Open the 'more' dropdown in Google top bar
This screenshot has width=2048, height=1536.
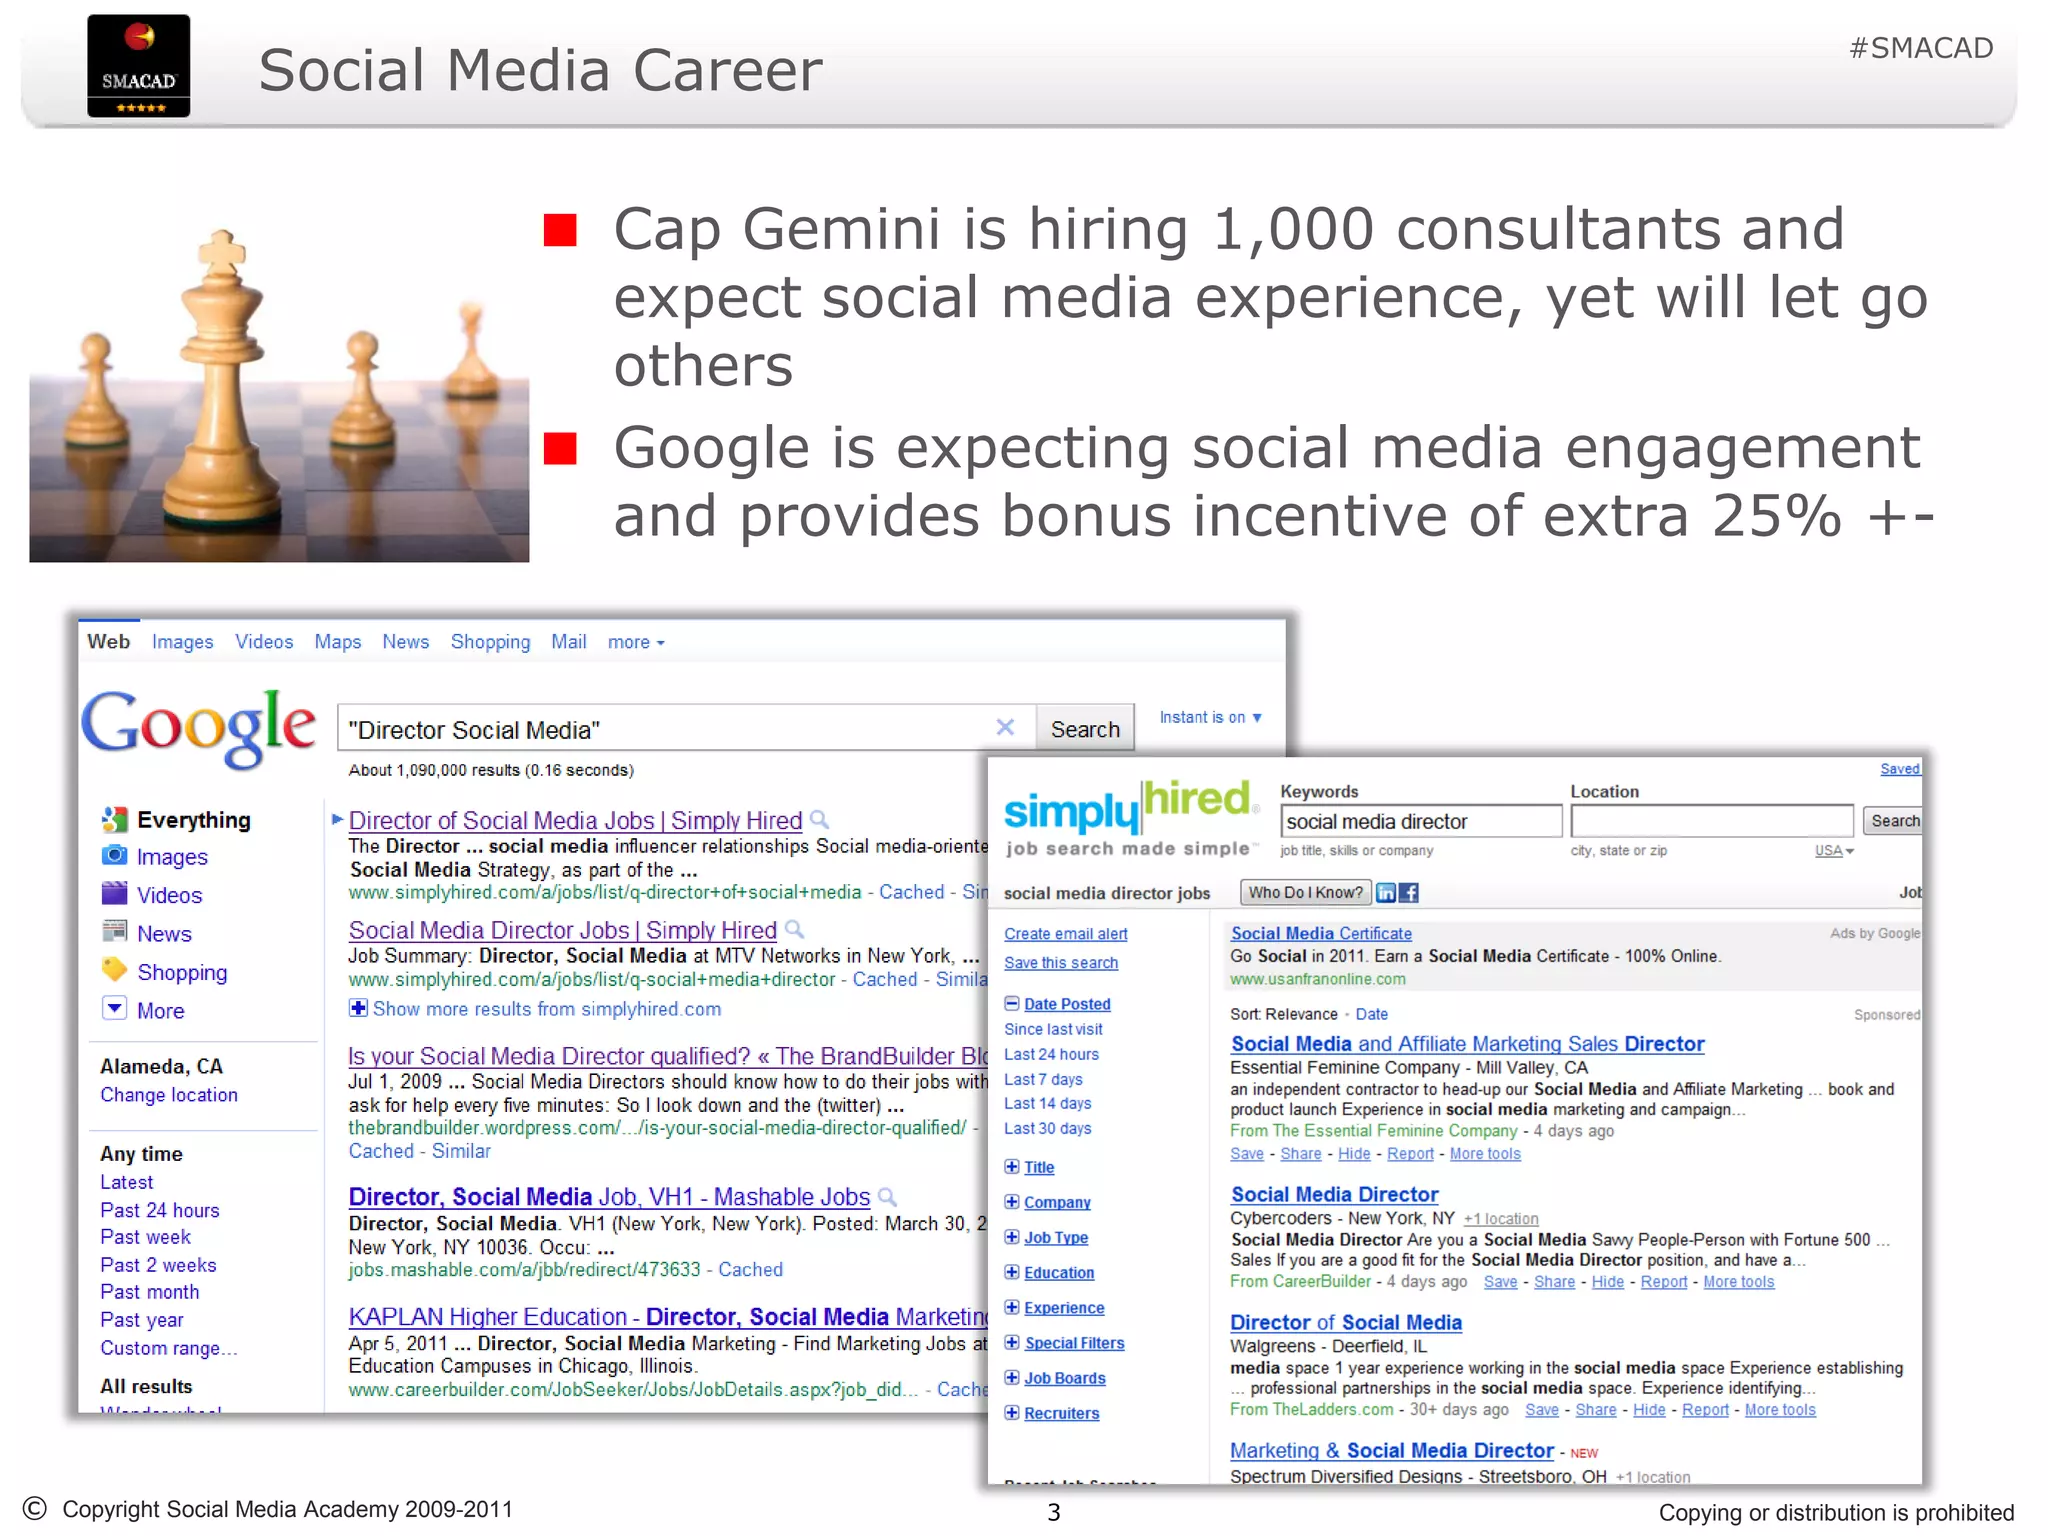click(636, 642)
